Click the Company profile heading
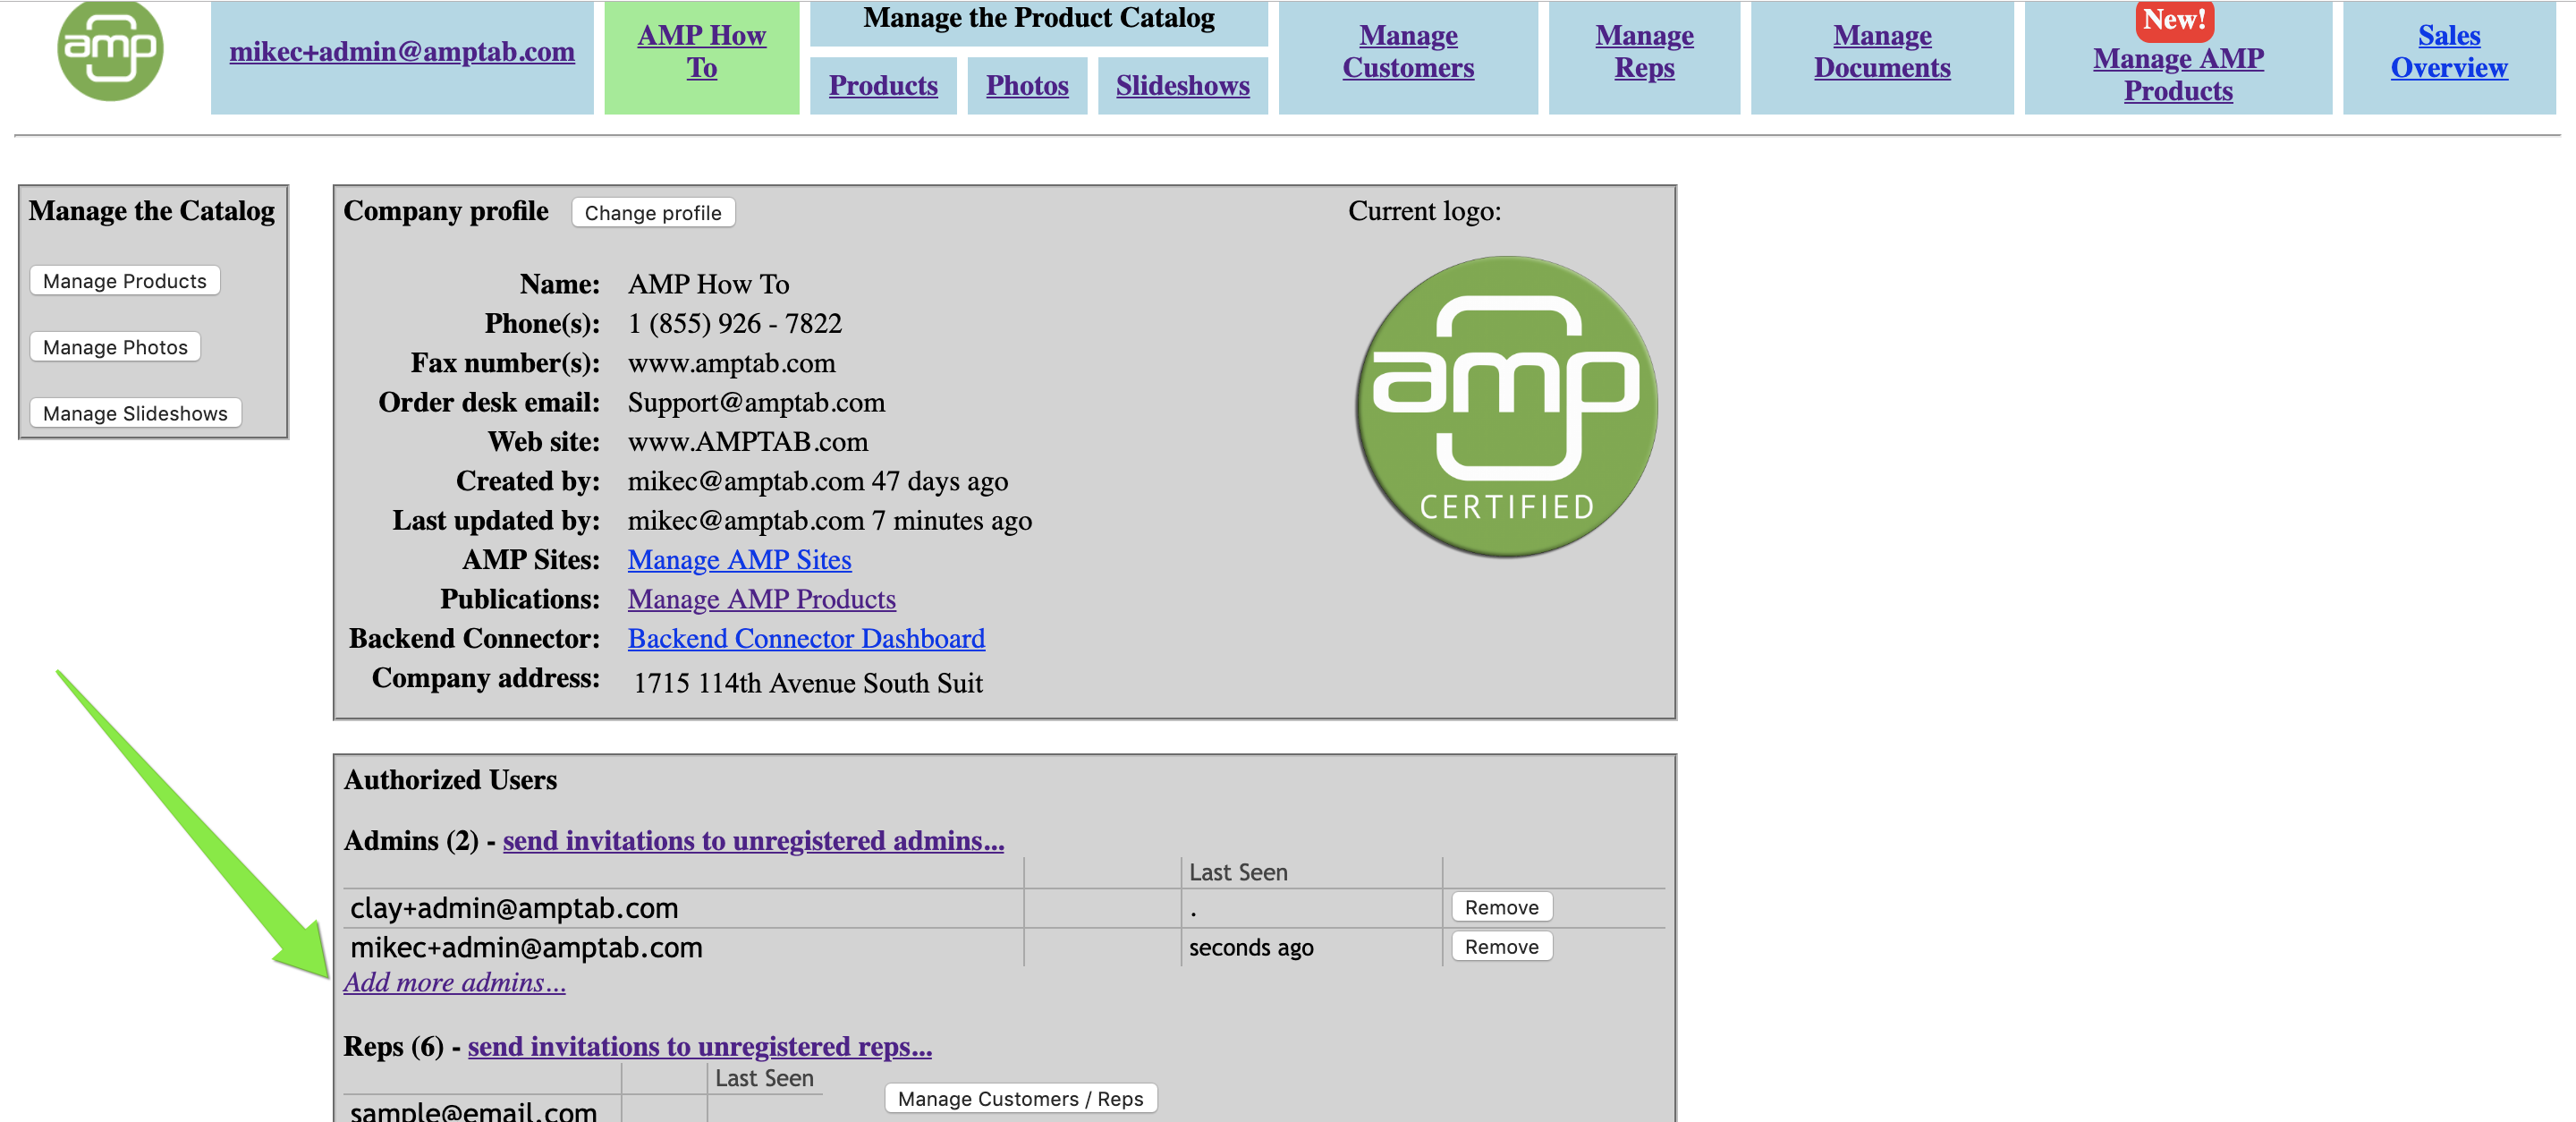The image size is (2576, 1122). [446, 211]
